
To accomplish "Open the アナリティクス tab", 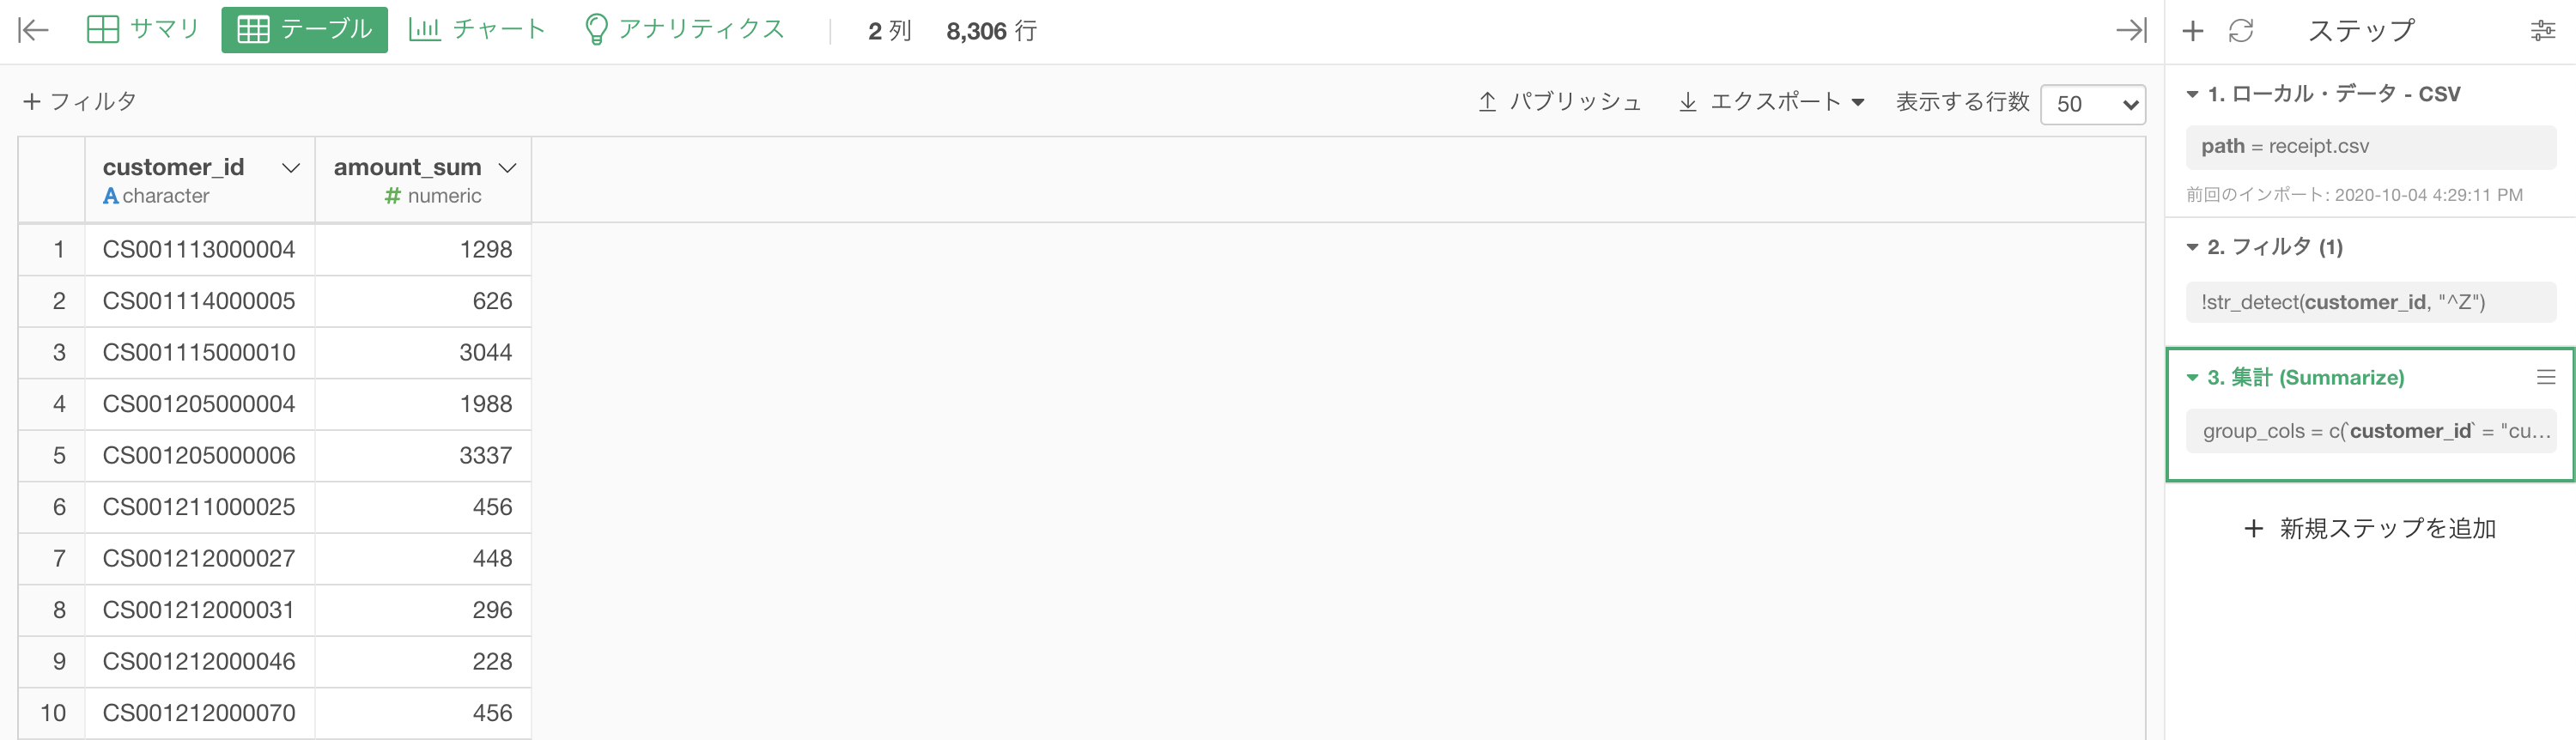I will pos(684,30).
